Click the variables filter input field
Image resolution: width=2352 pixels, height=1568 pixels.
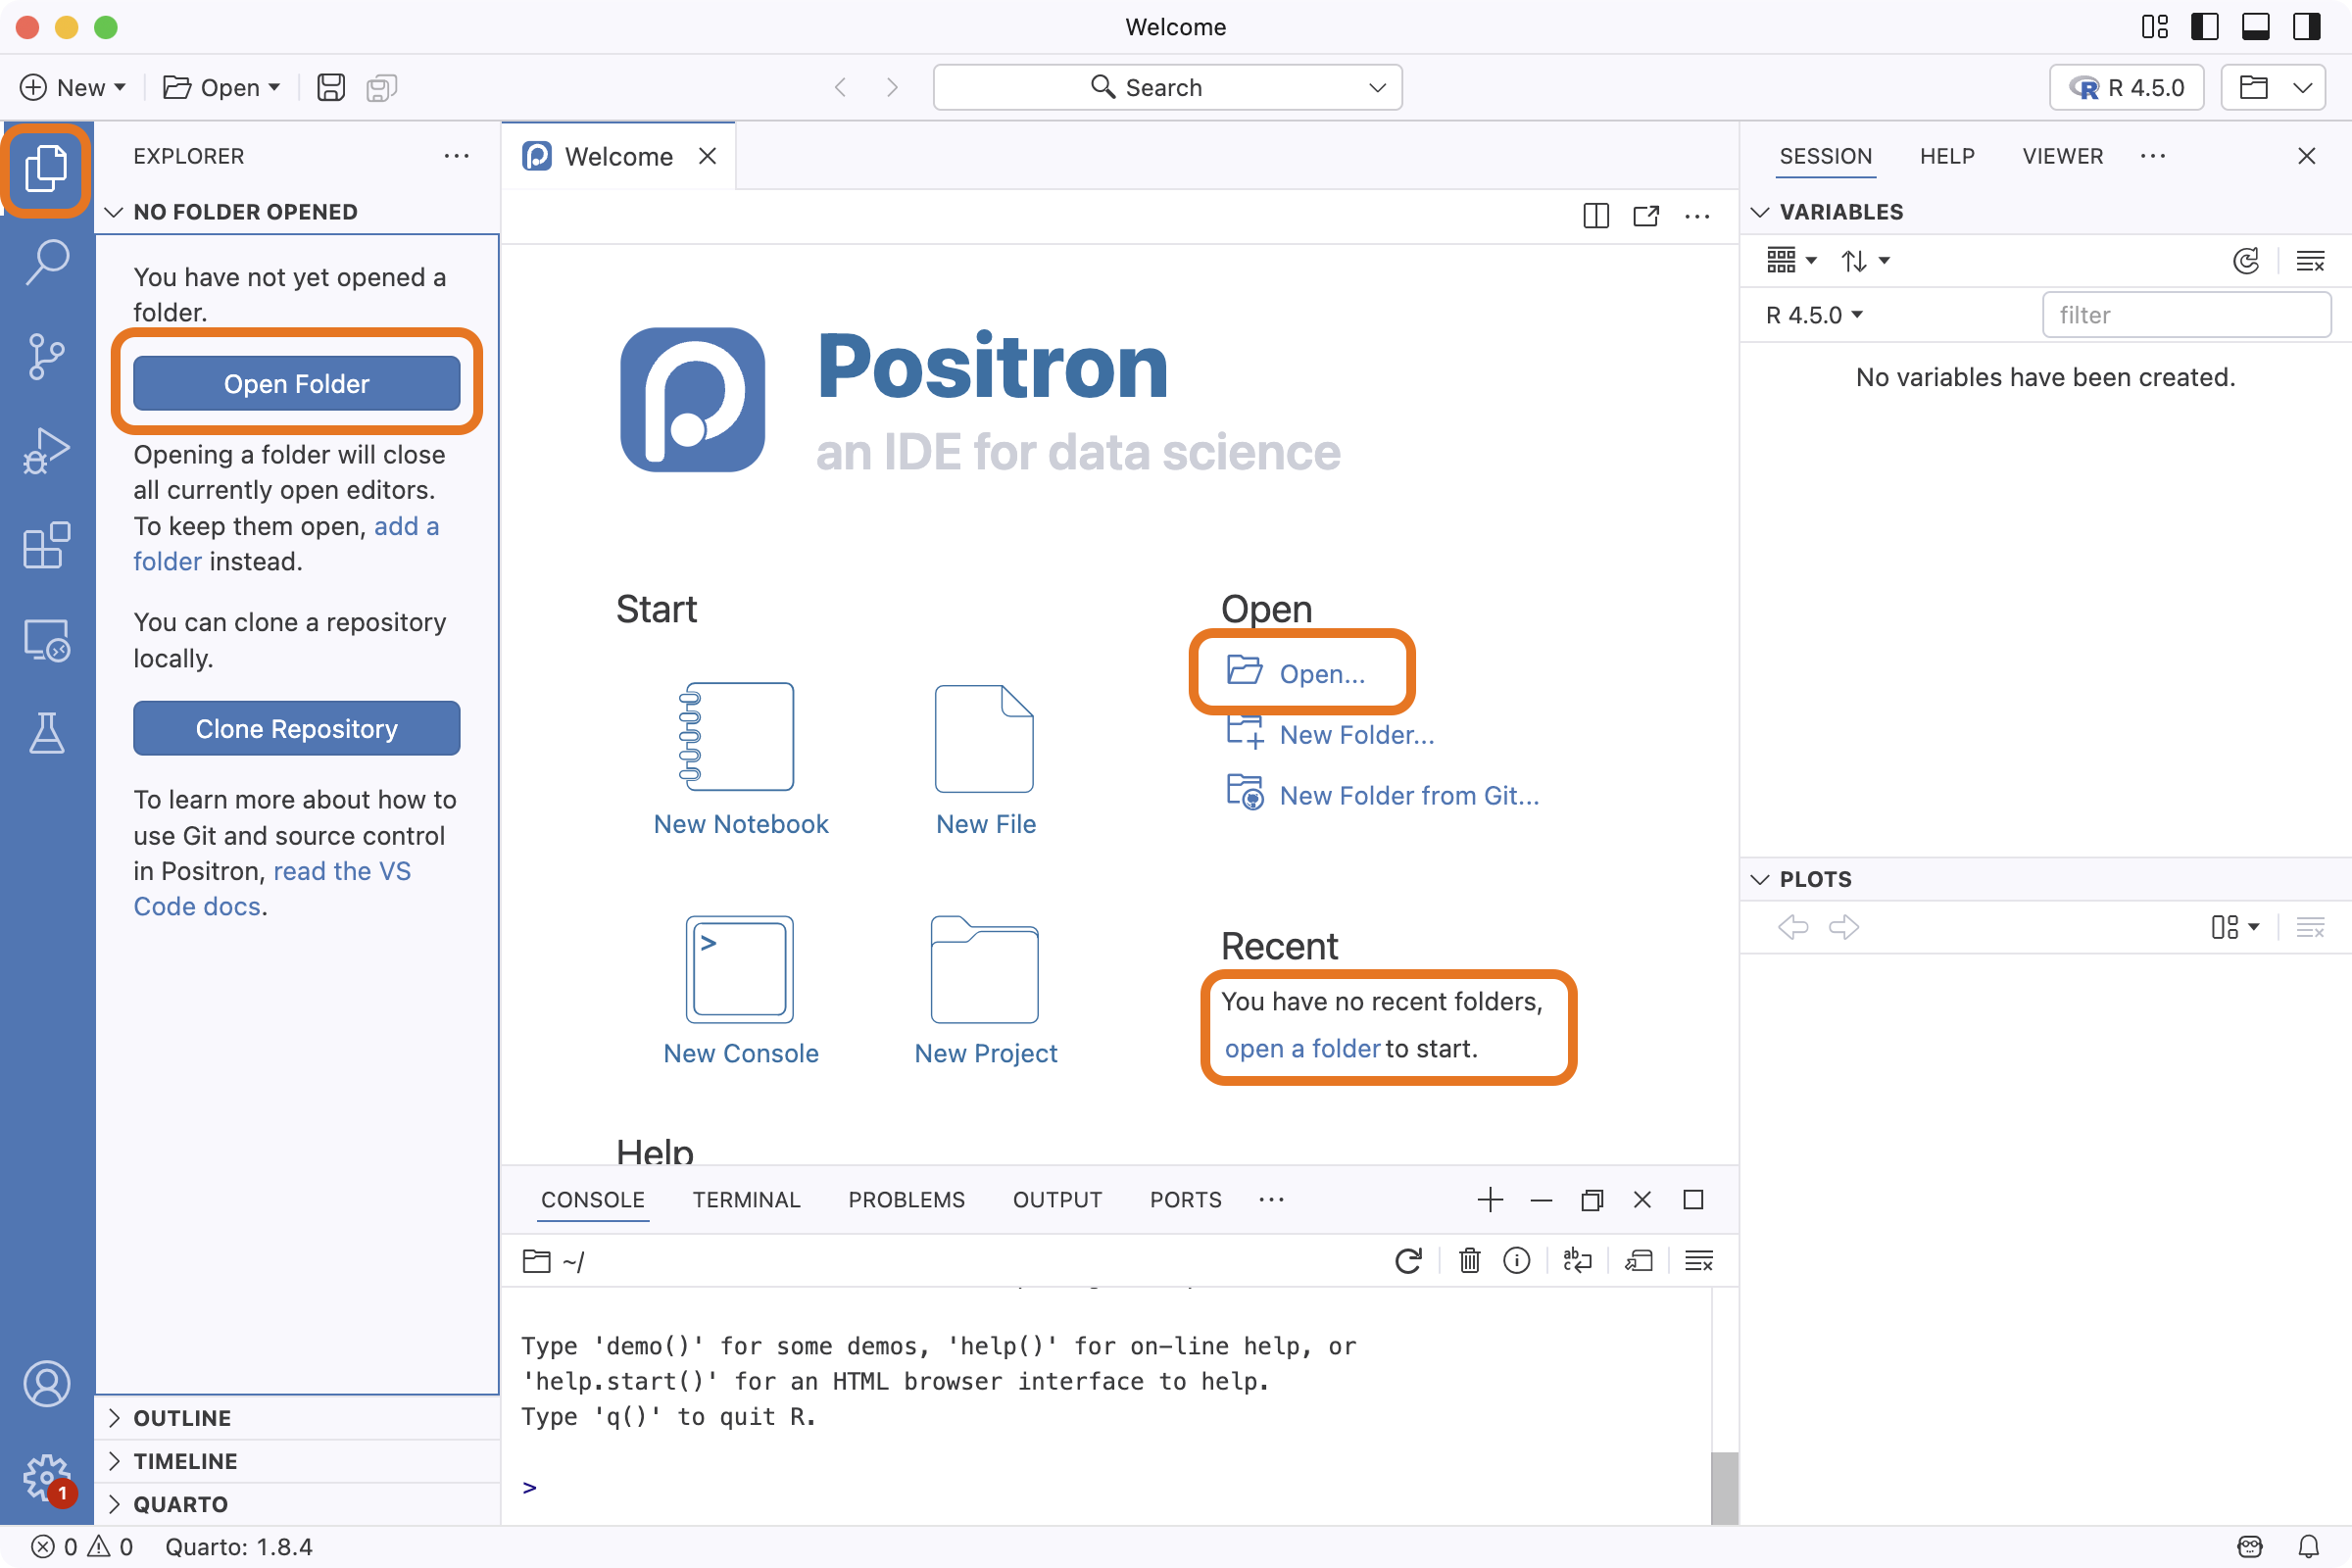point(2186,315)
